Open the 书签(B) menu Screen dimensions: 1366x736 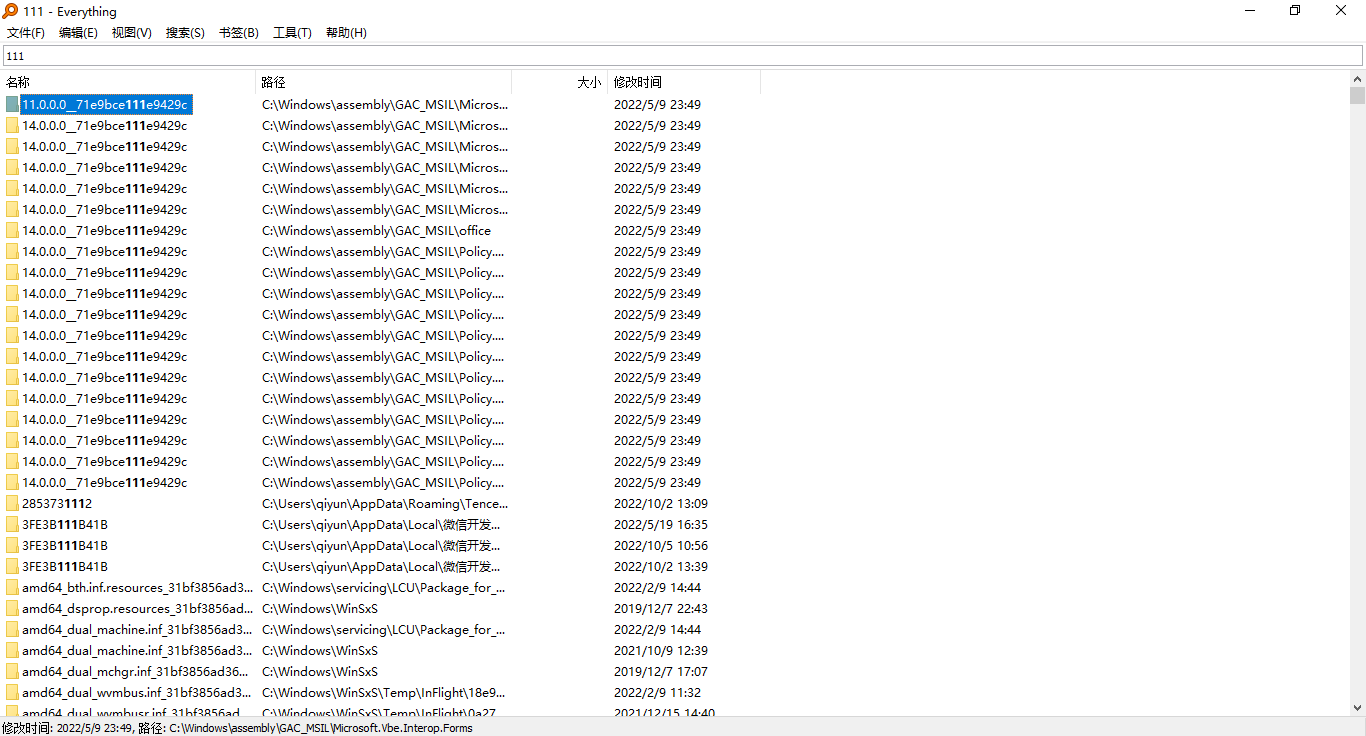point(238,33)
